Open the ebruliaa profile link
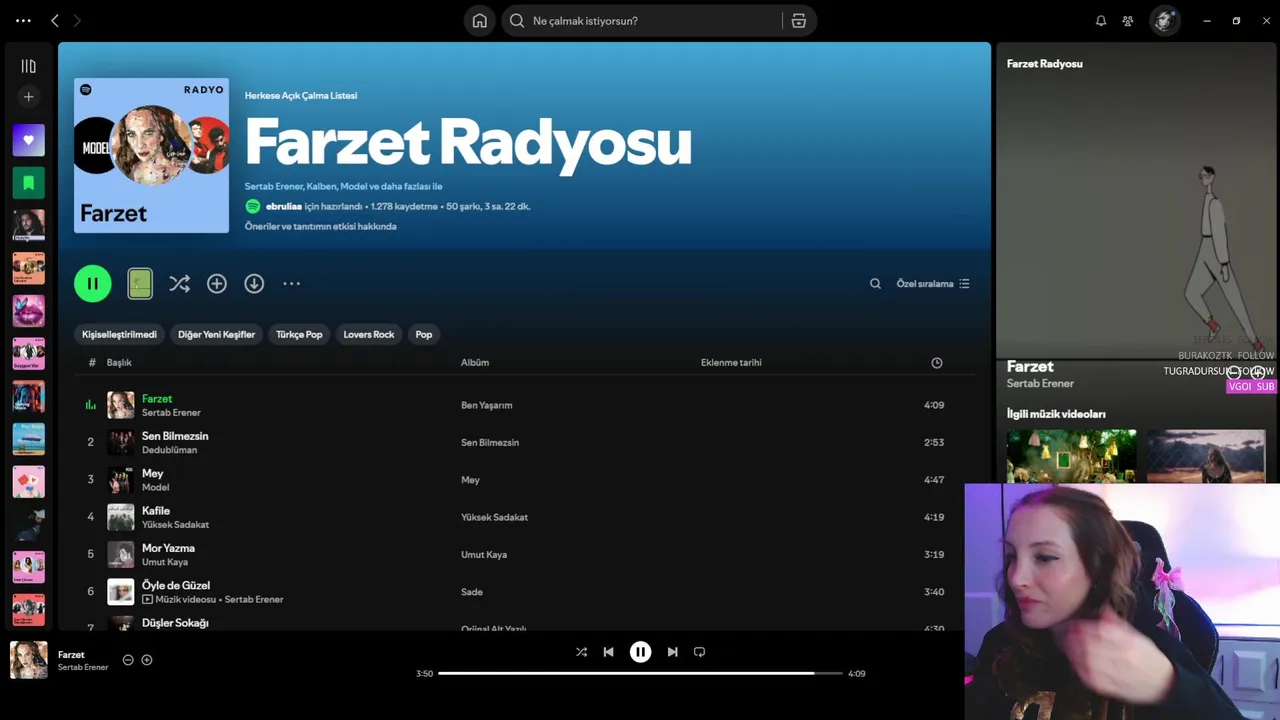Viewport: 1280px width, 720px height. [284, 206]
